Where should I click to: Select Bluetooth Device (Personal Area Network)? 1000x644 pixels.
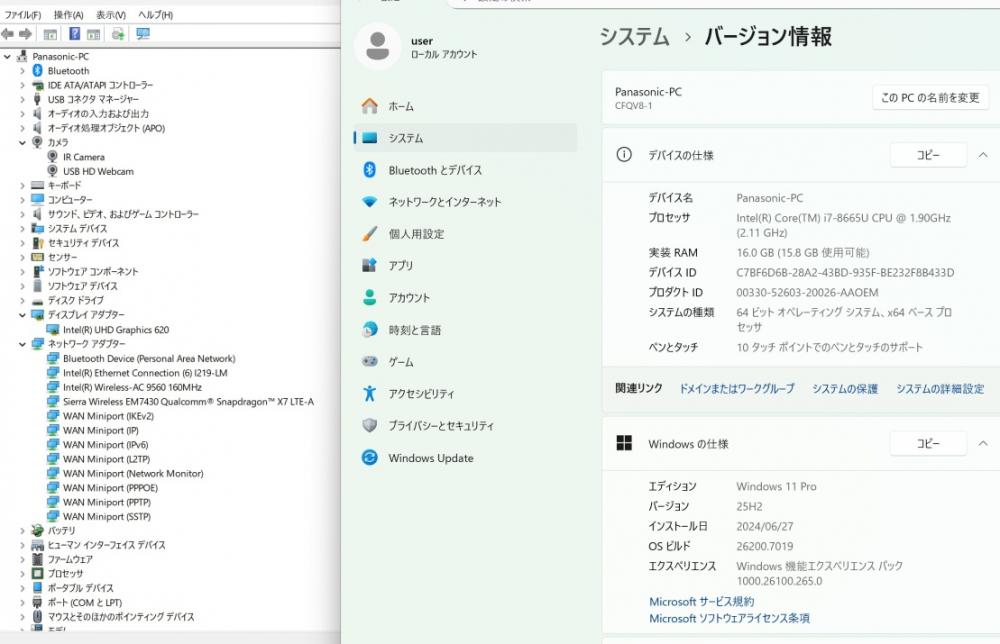[149, 358]
